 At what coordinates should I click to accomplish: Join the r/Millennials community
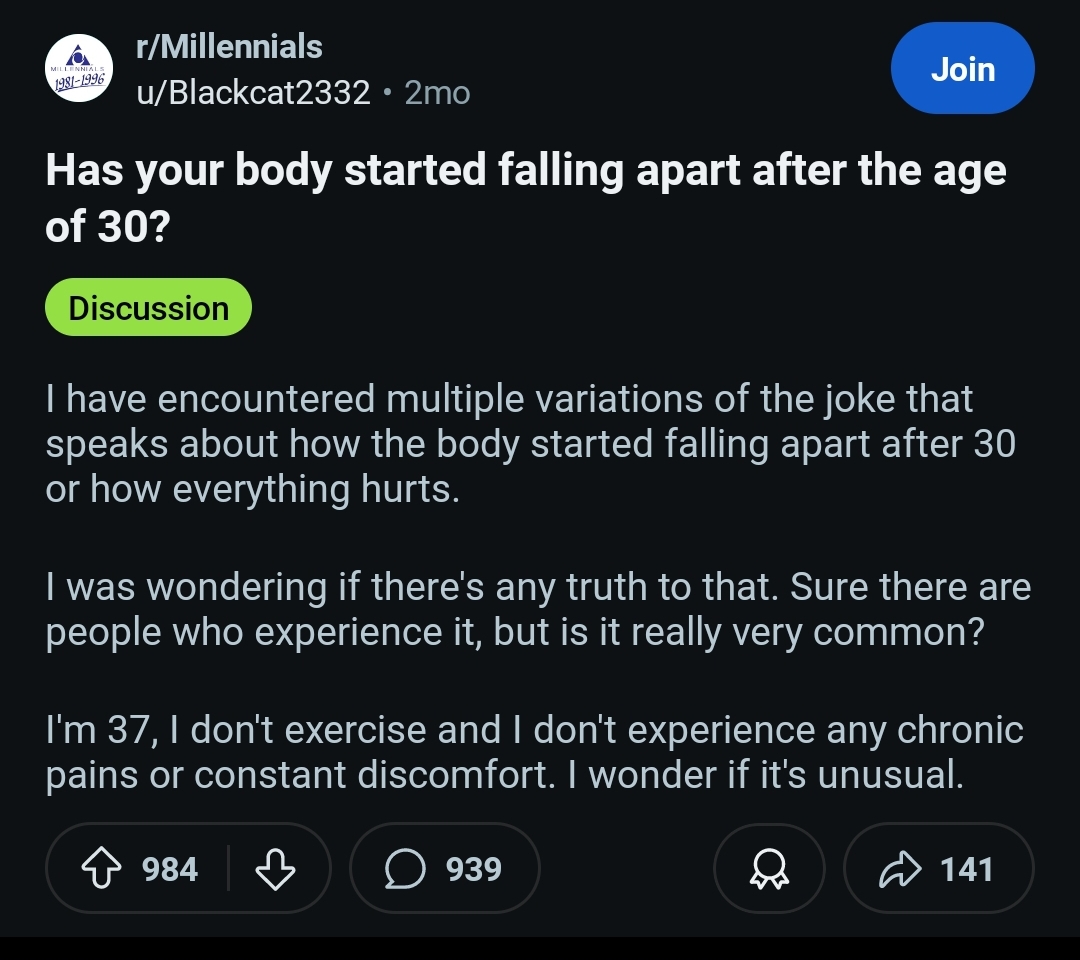(x=962, y=68)
